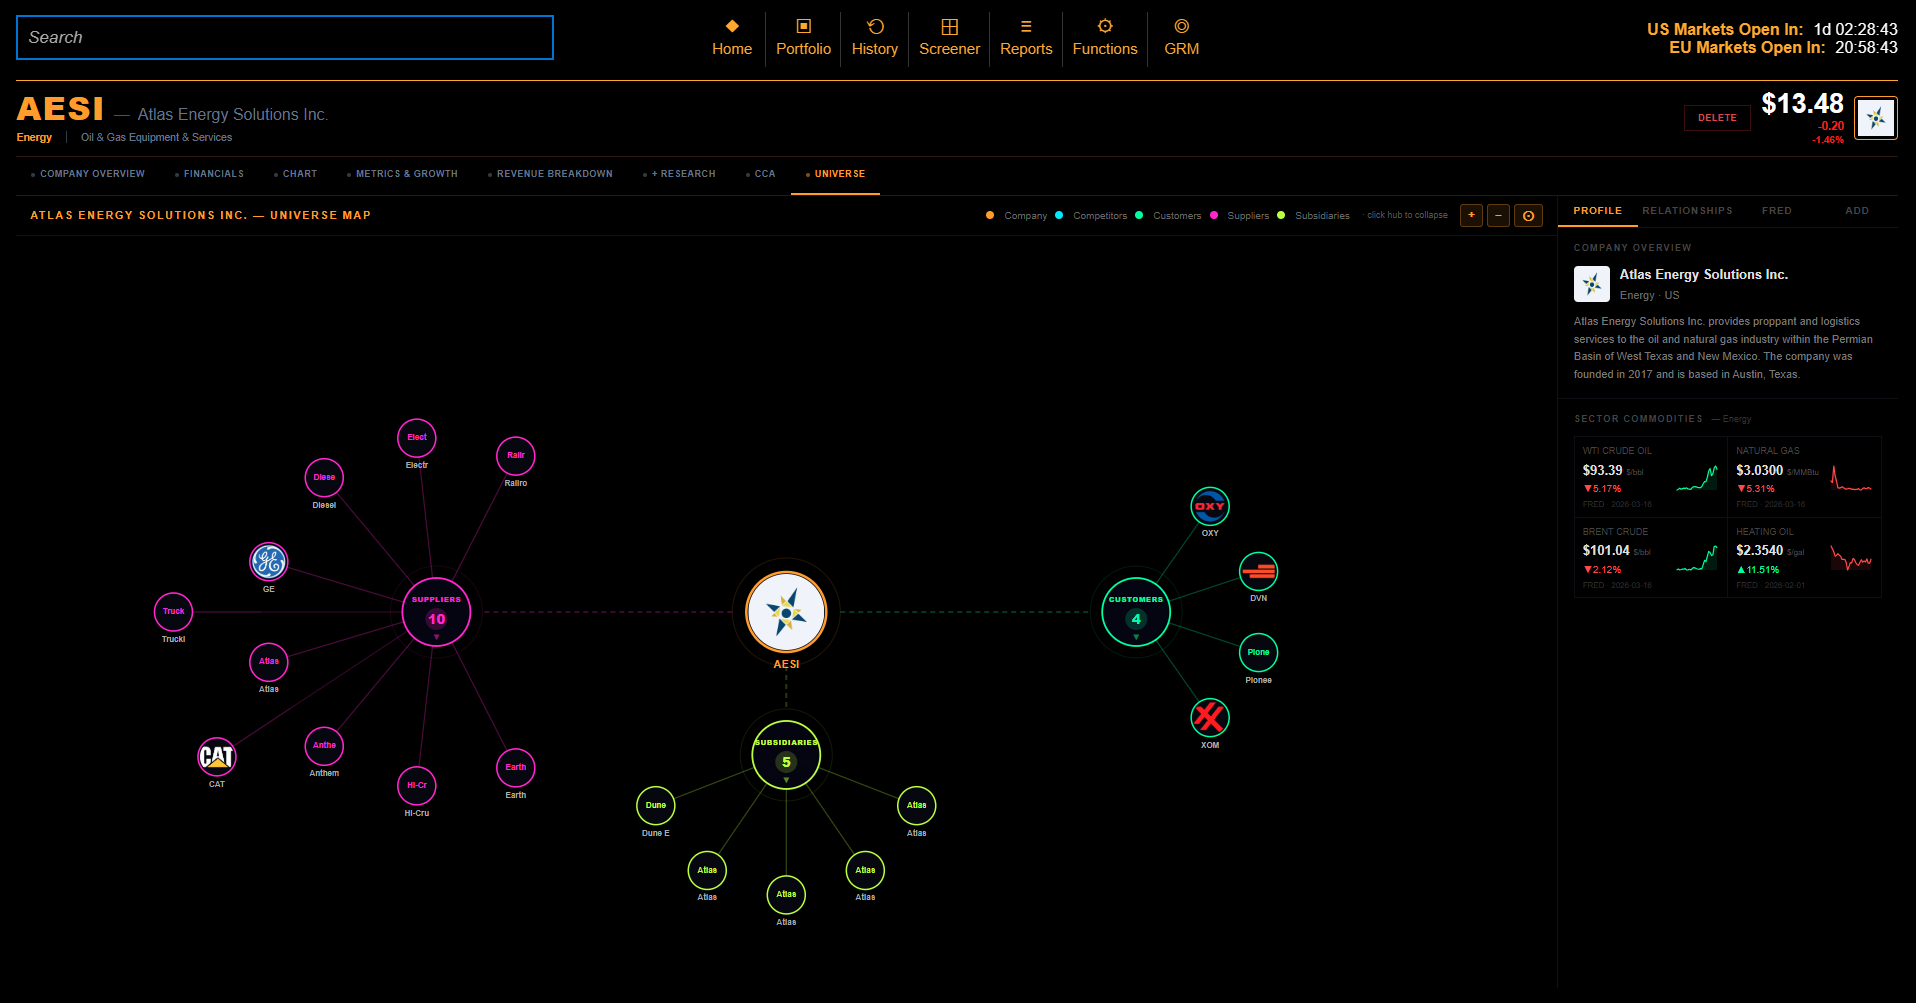Open the Portfolio navigation item
Viewport: 1916px width, 1003px height.
point(803,38)
